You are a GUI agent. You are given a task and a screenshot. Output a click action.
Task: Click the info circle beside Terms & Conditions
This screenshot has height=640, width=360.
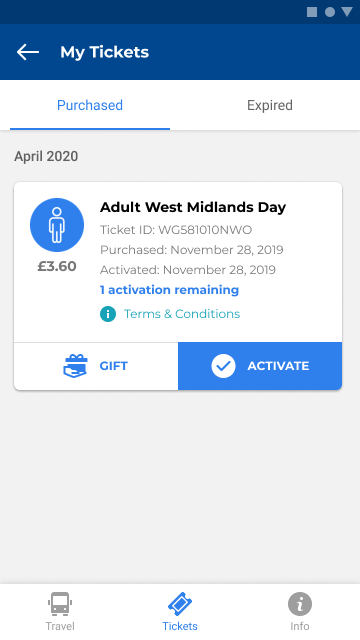(x=108, y=314)
